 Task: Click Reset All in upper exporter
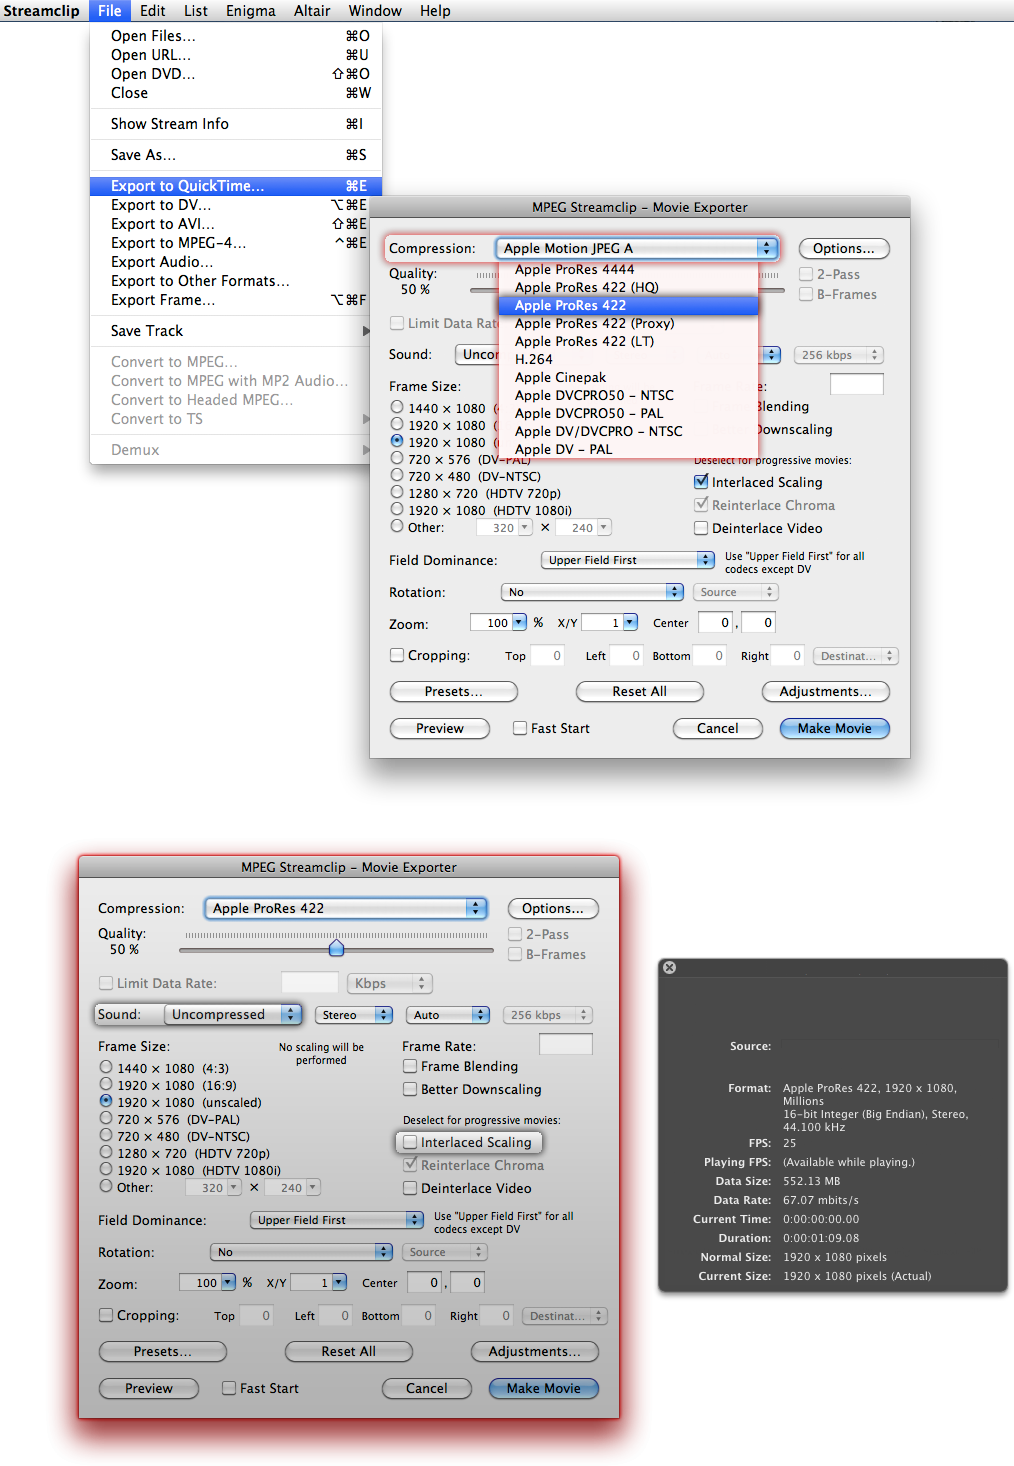tap(640, 691)
